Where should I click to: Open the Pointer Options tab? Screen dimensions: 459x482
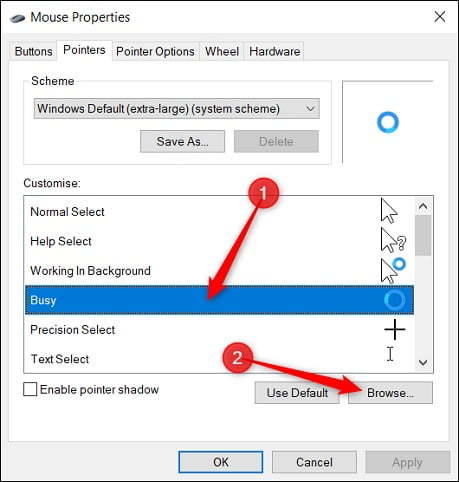pos(155,51)
